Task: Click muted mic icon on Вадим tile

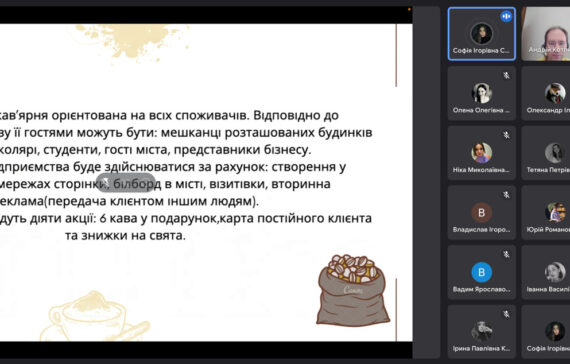Action: pyautogui.click(x=506, y=255)
